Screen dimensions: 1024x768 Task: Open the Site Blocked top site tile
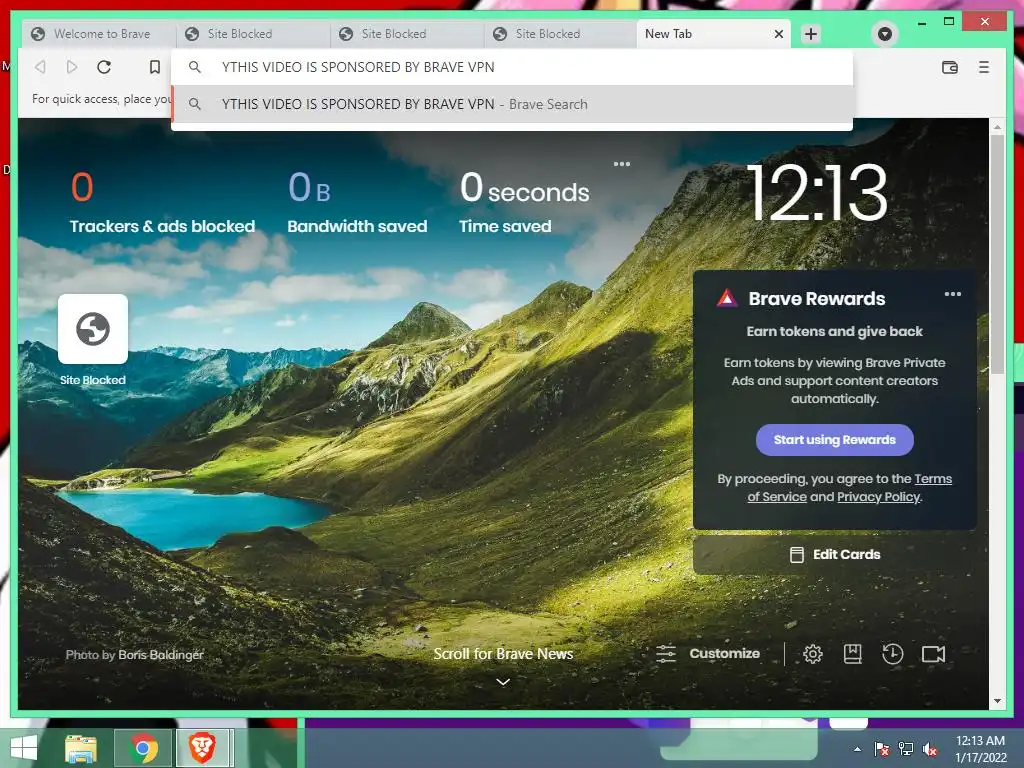click(x=93, y=328)
